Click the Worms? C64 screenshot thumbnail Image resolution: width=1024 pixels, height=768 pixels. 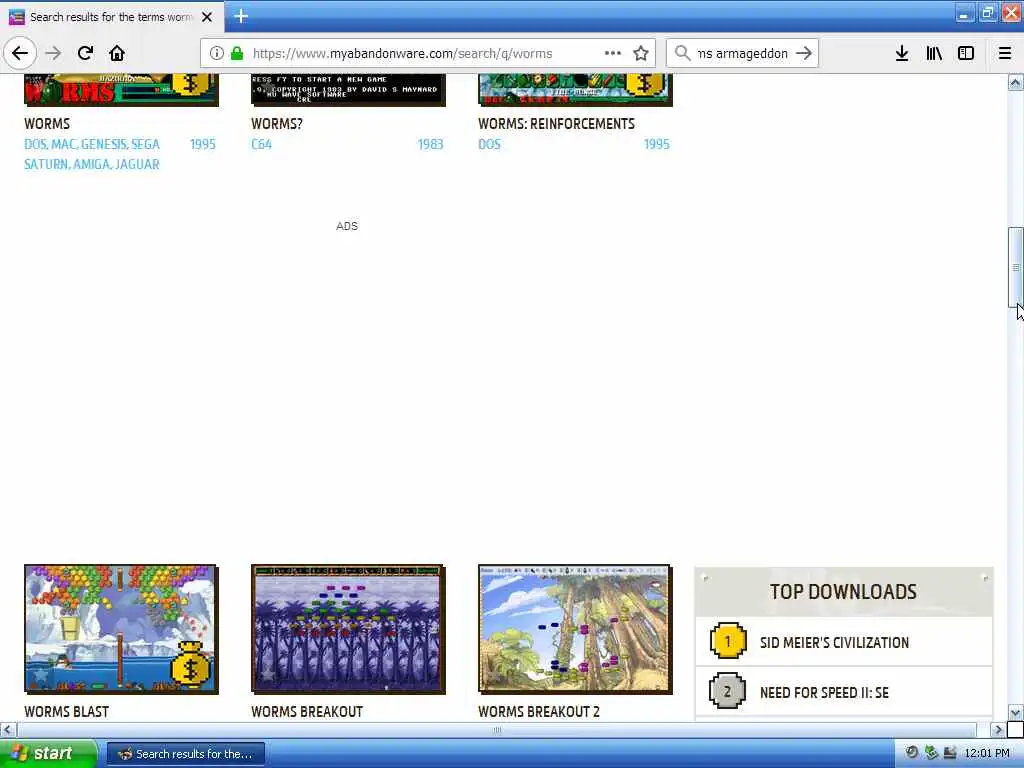[x=348, y=90]
